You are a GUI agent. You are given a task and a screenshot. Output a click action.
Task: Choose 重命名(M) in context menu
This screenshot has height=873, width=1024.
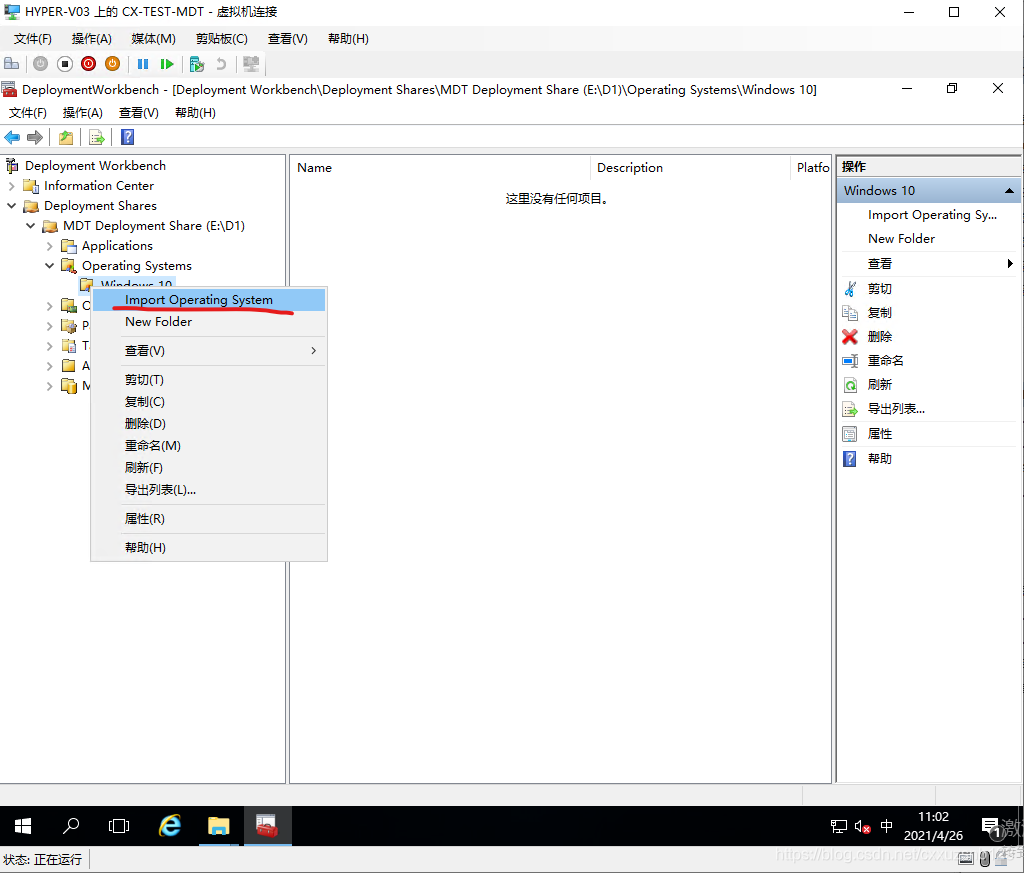209,445
